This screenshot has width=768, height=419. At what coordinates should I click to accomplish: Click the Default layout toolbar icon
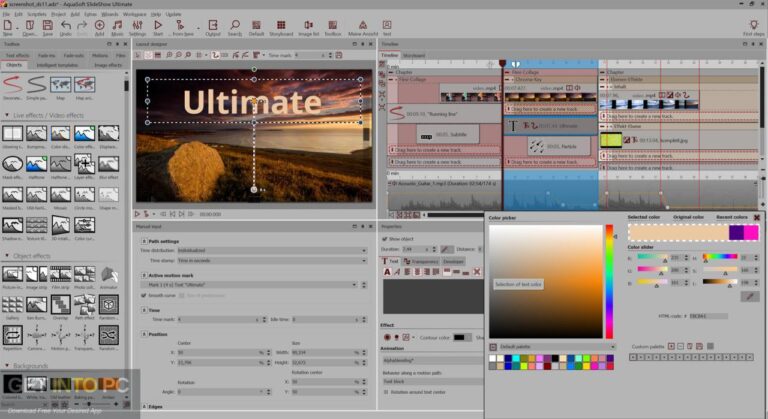pos(256,25)
